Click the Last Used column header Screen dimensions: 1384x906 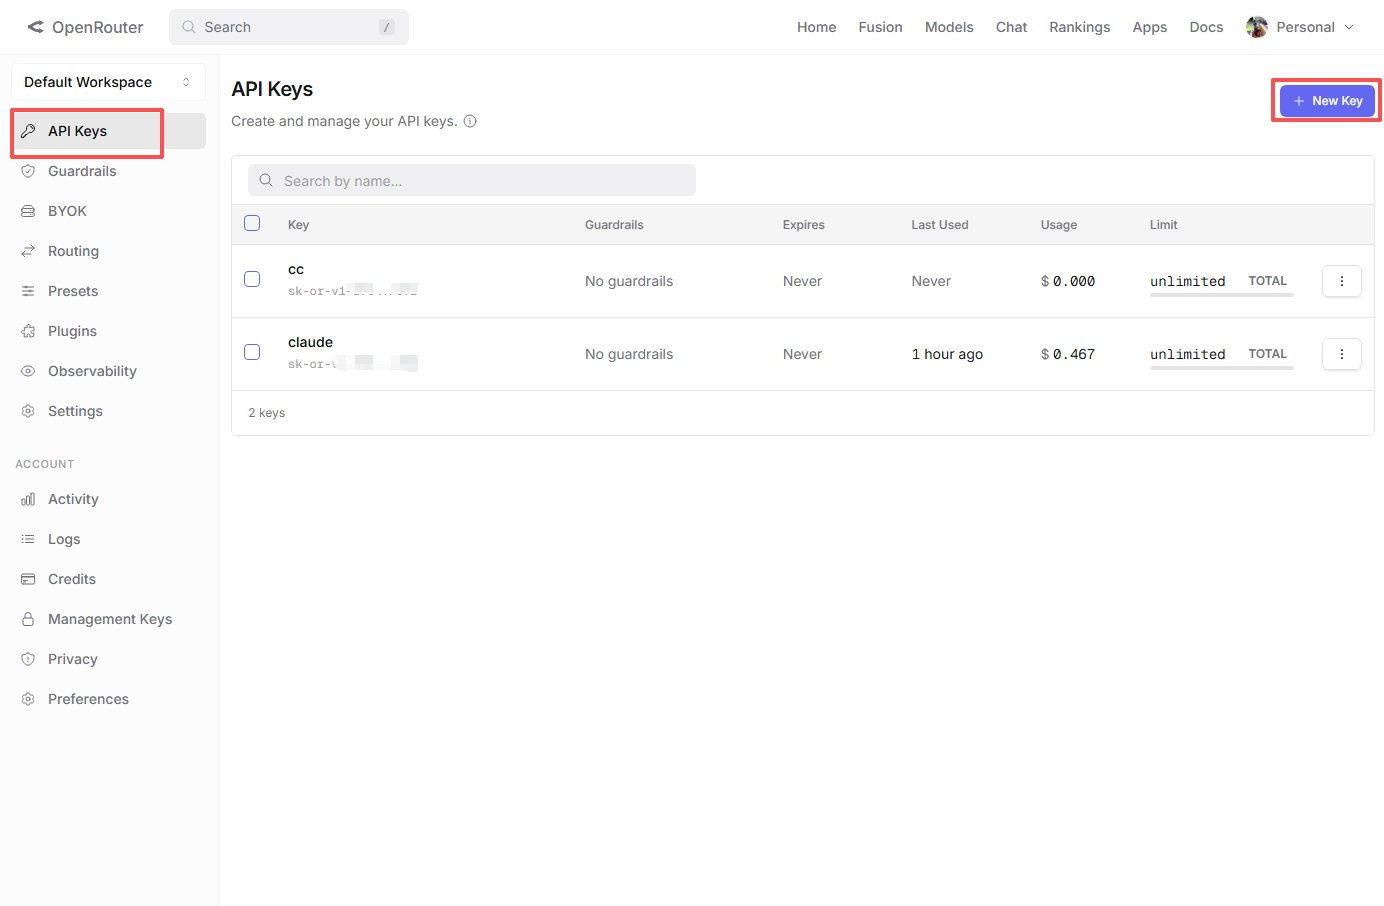coord(940,225)
